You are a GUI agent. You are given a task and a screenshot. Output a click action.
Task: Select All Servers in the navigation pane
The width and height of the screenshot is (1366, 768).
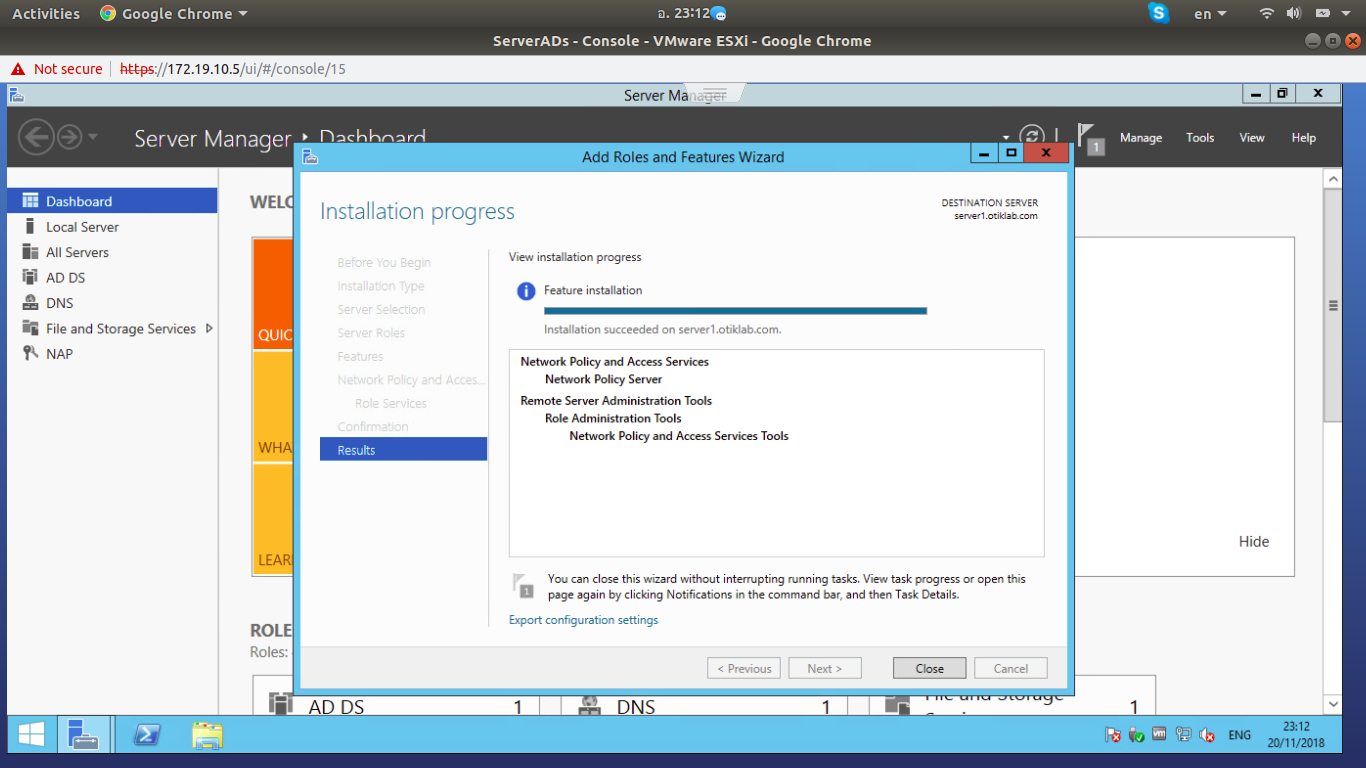(112, 252)
